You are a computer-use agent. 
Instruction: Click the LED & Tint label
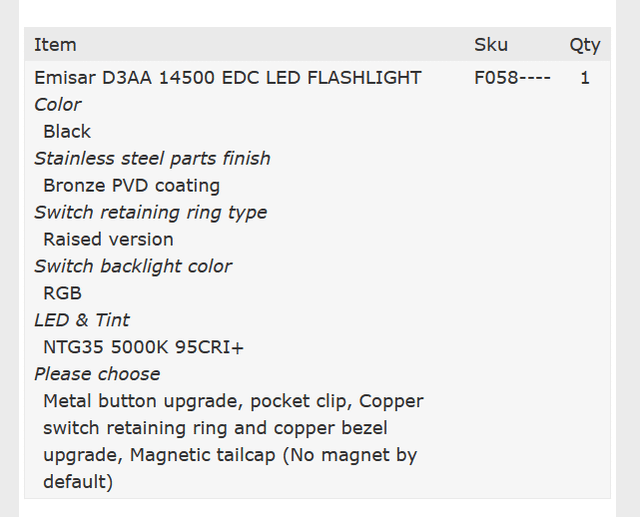[82, 321]
